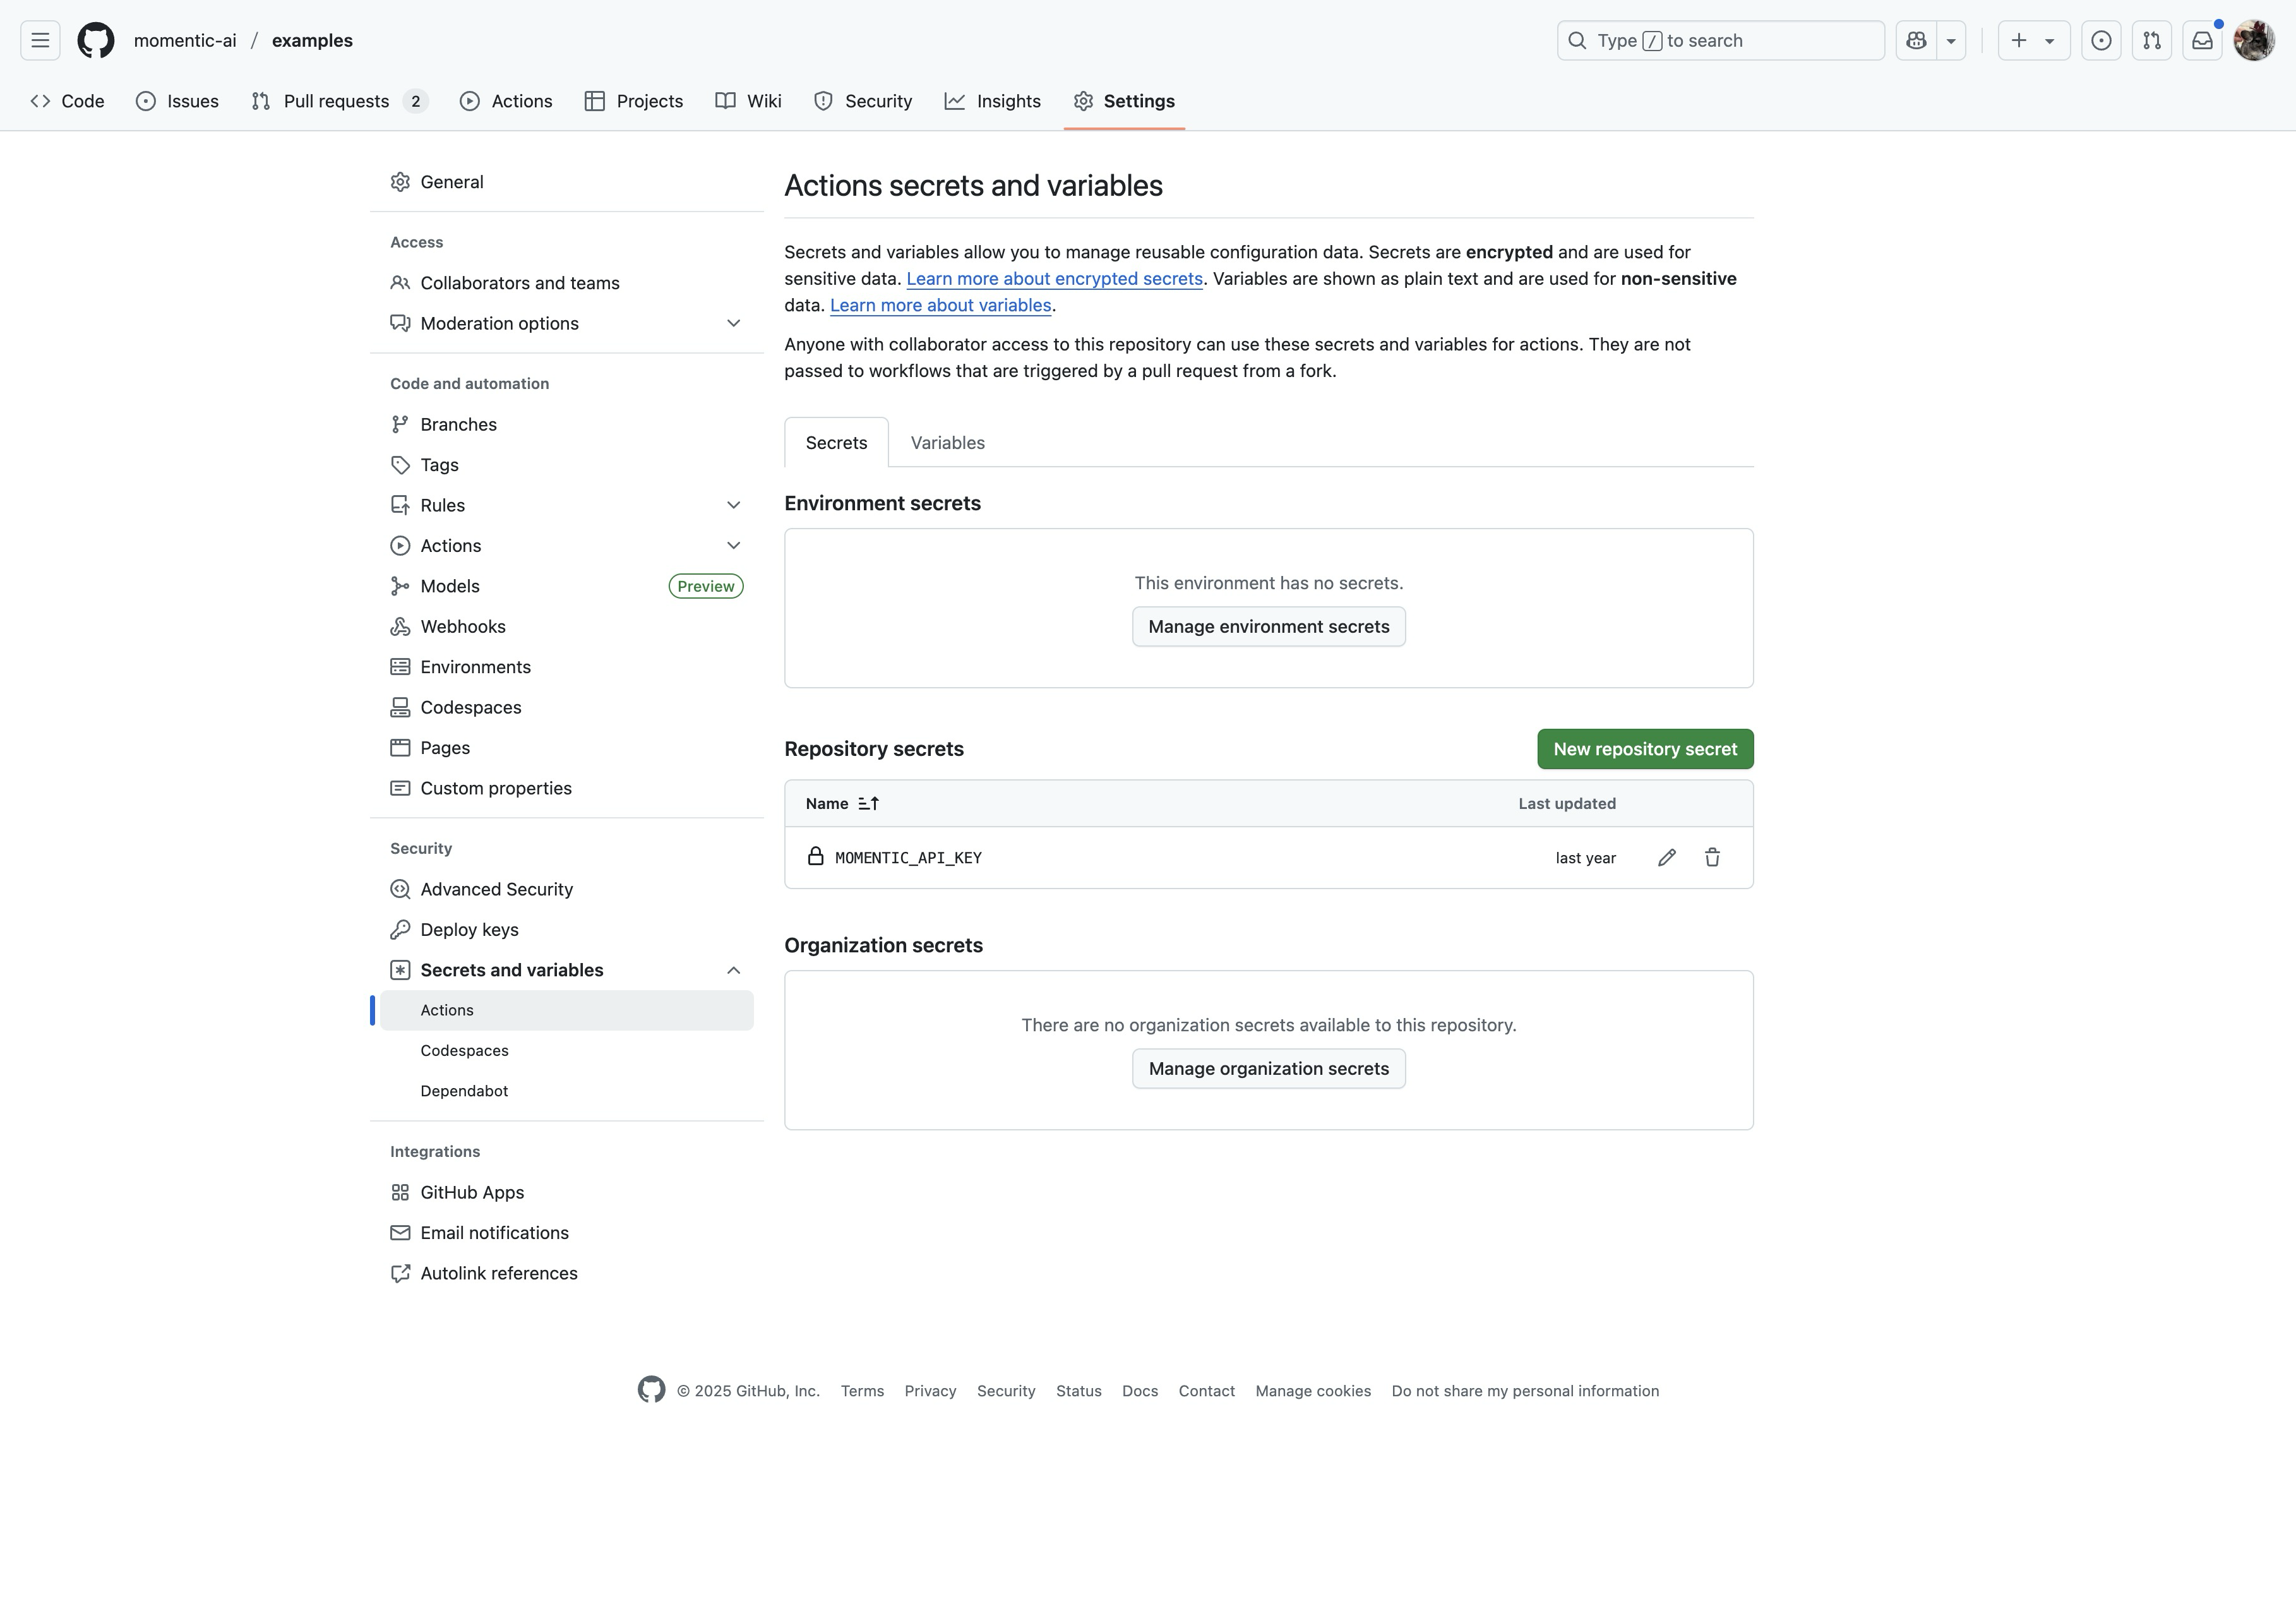Open Models settings with Preview badge
The width and height of the screenshot is (2296, 1599).
[567, 586]
